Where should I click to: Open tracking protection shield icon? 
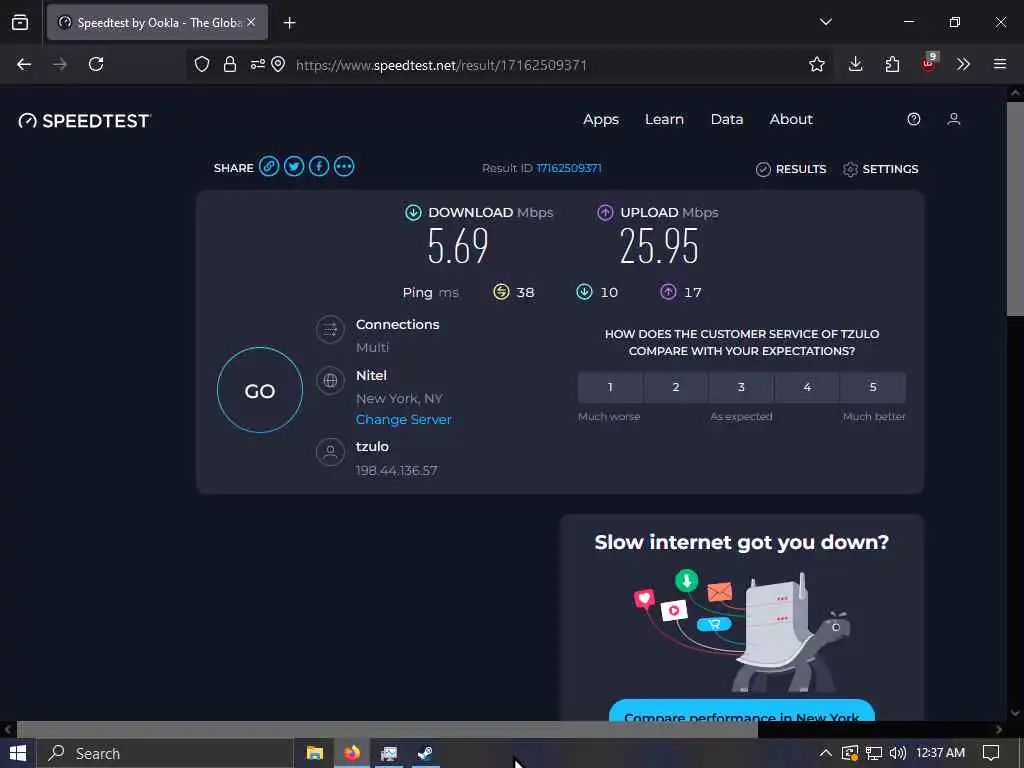[202, 64]
